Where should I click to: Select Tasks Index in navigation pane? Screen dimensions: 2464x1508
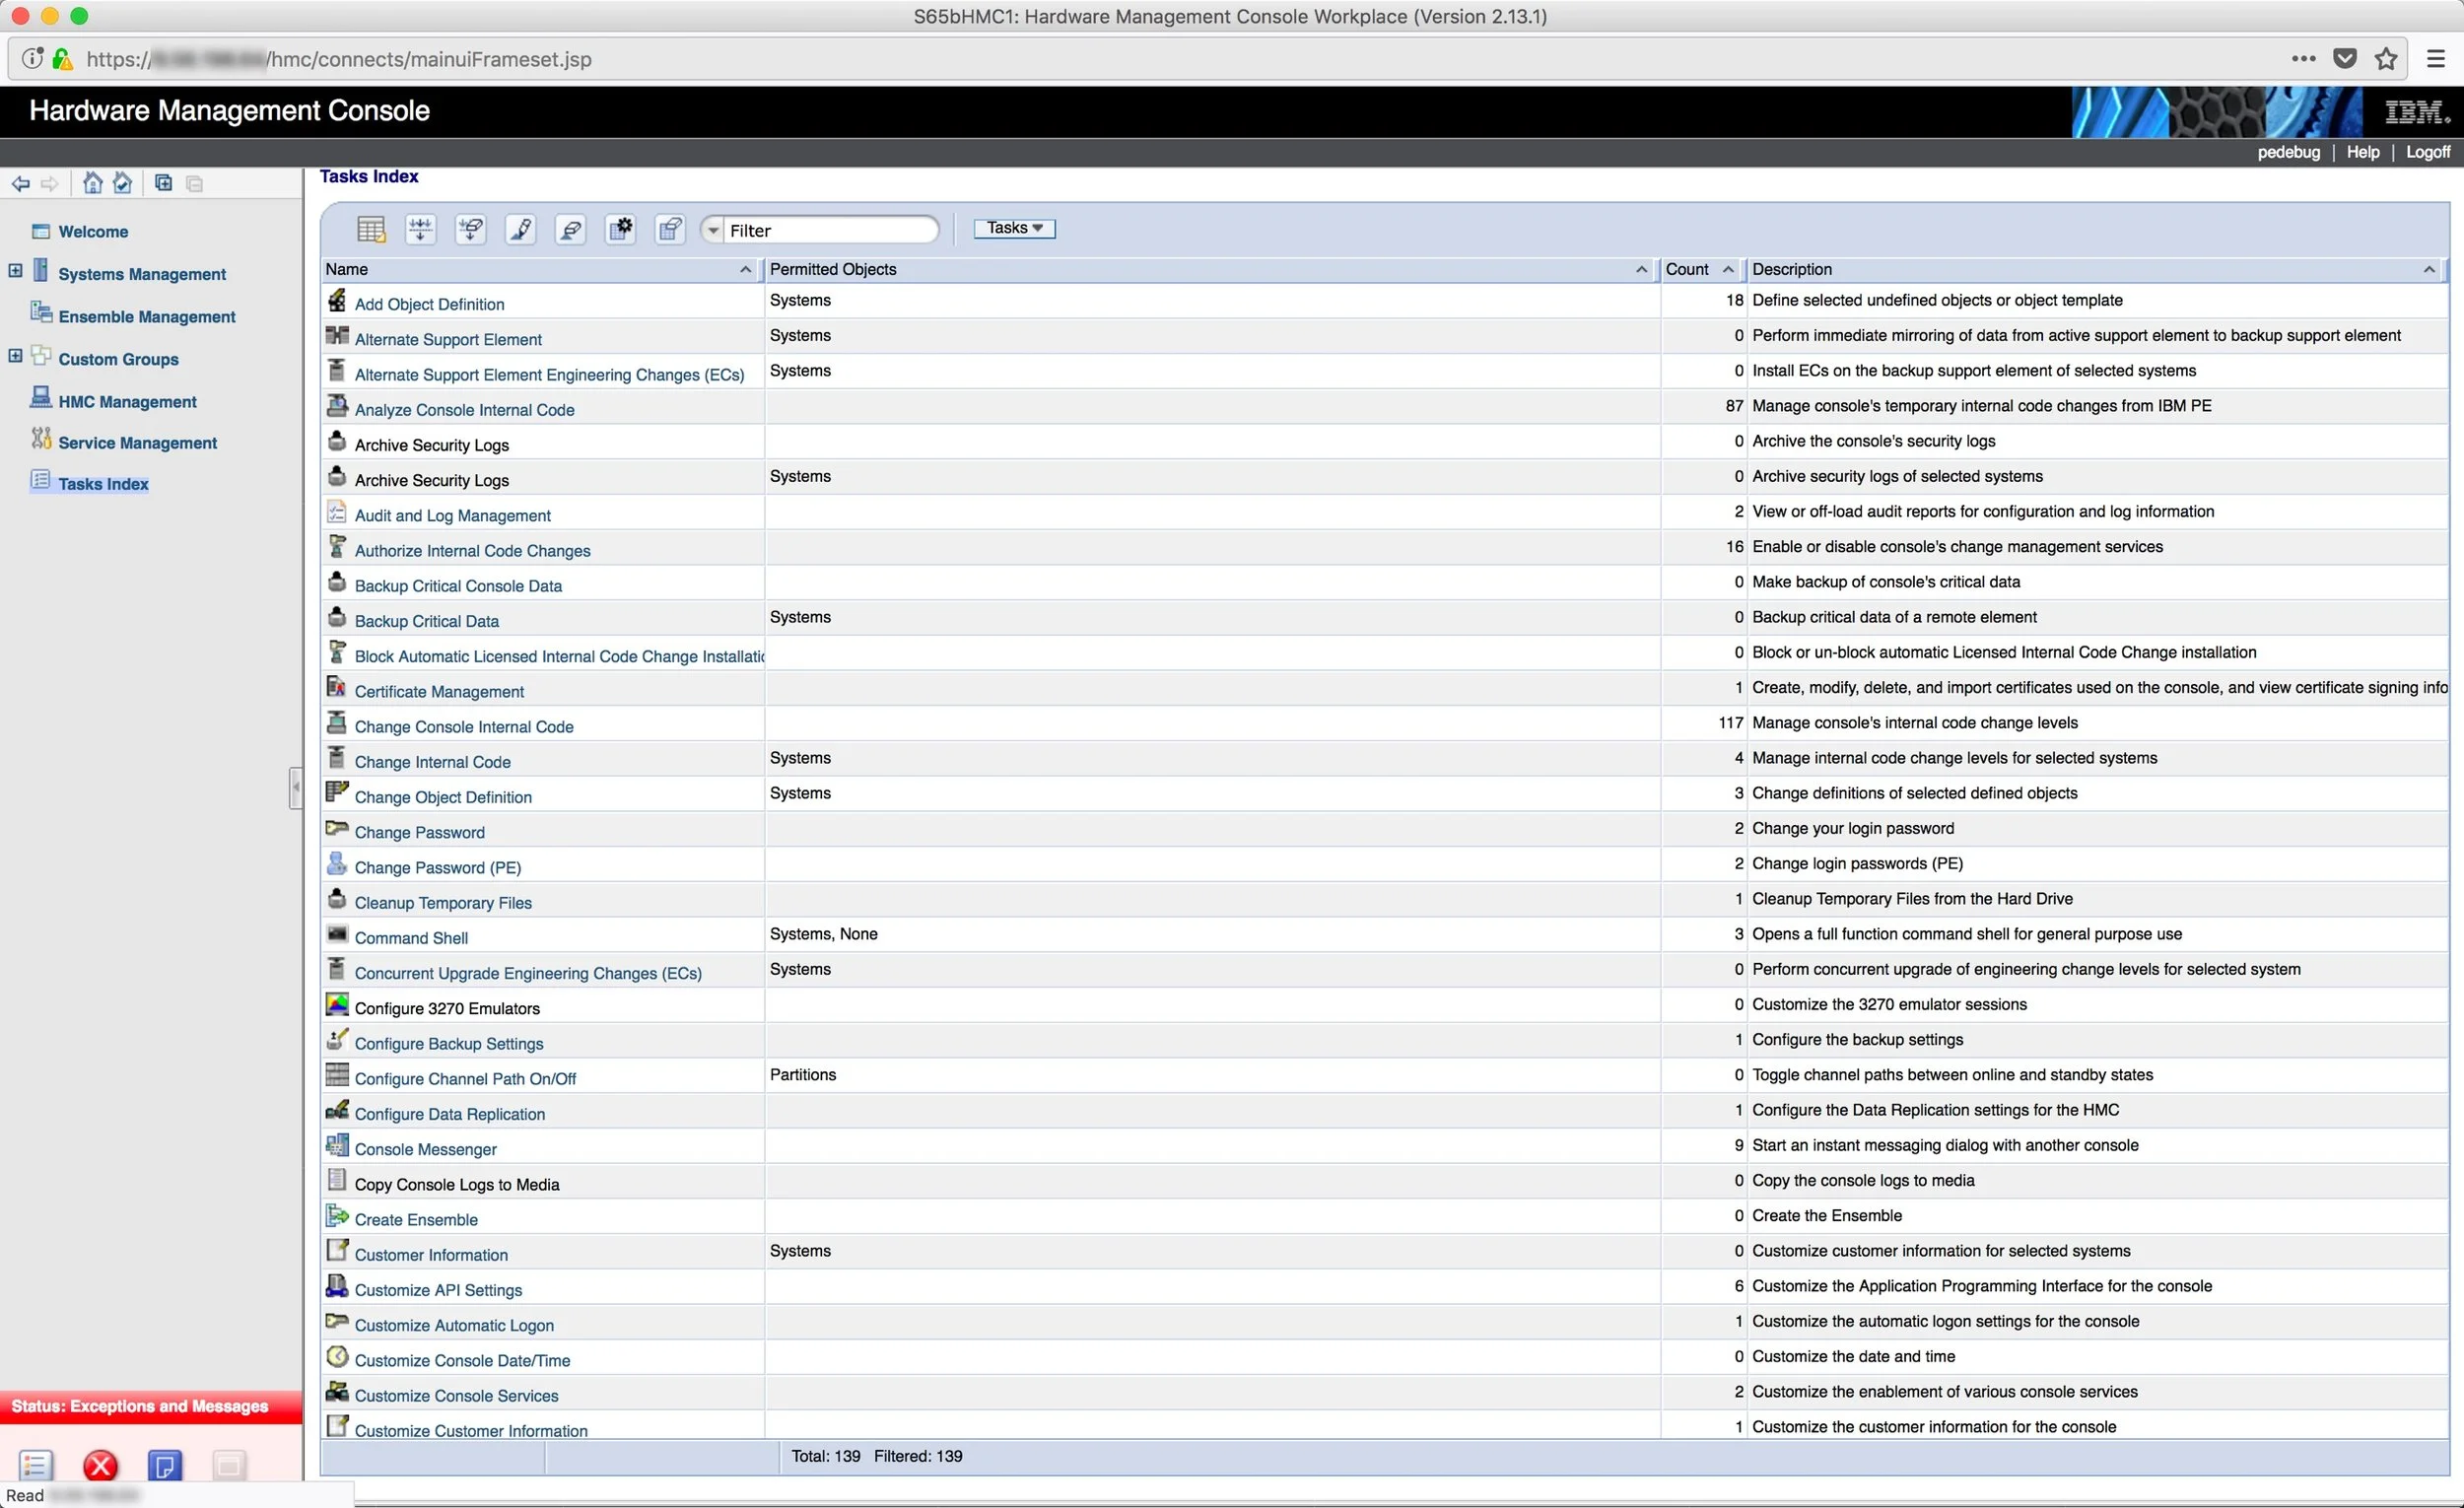pyautogui.click(x=103, y=484)
